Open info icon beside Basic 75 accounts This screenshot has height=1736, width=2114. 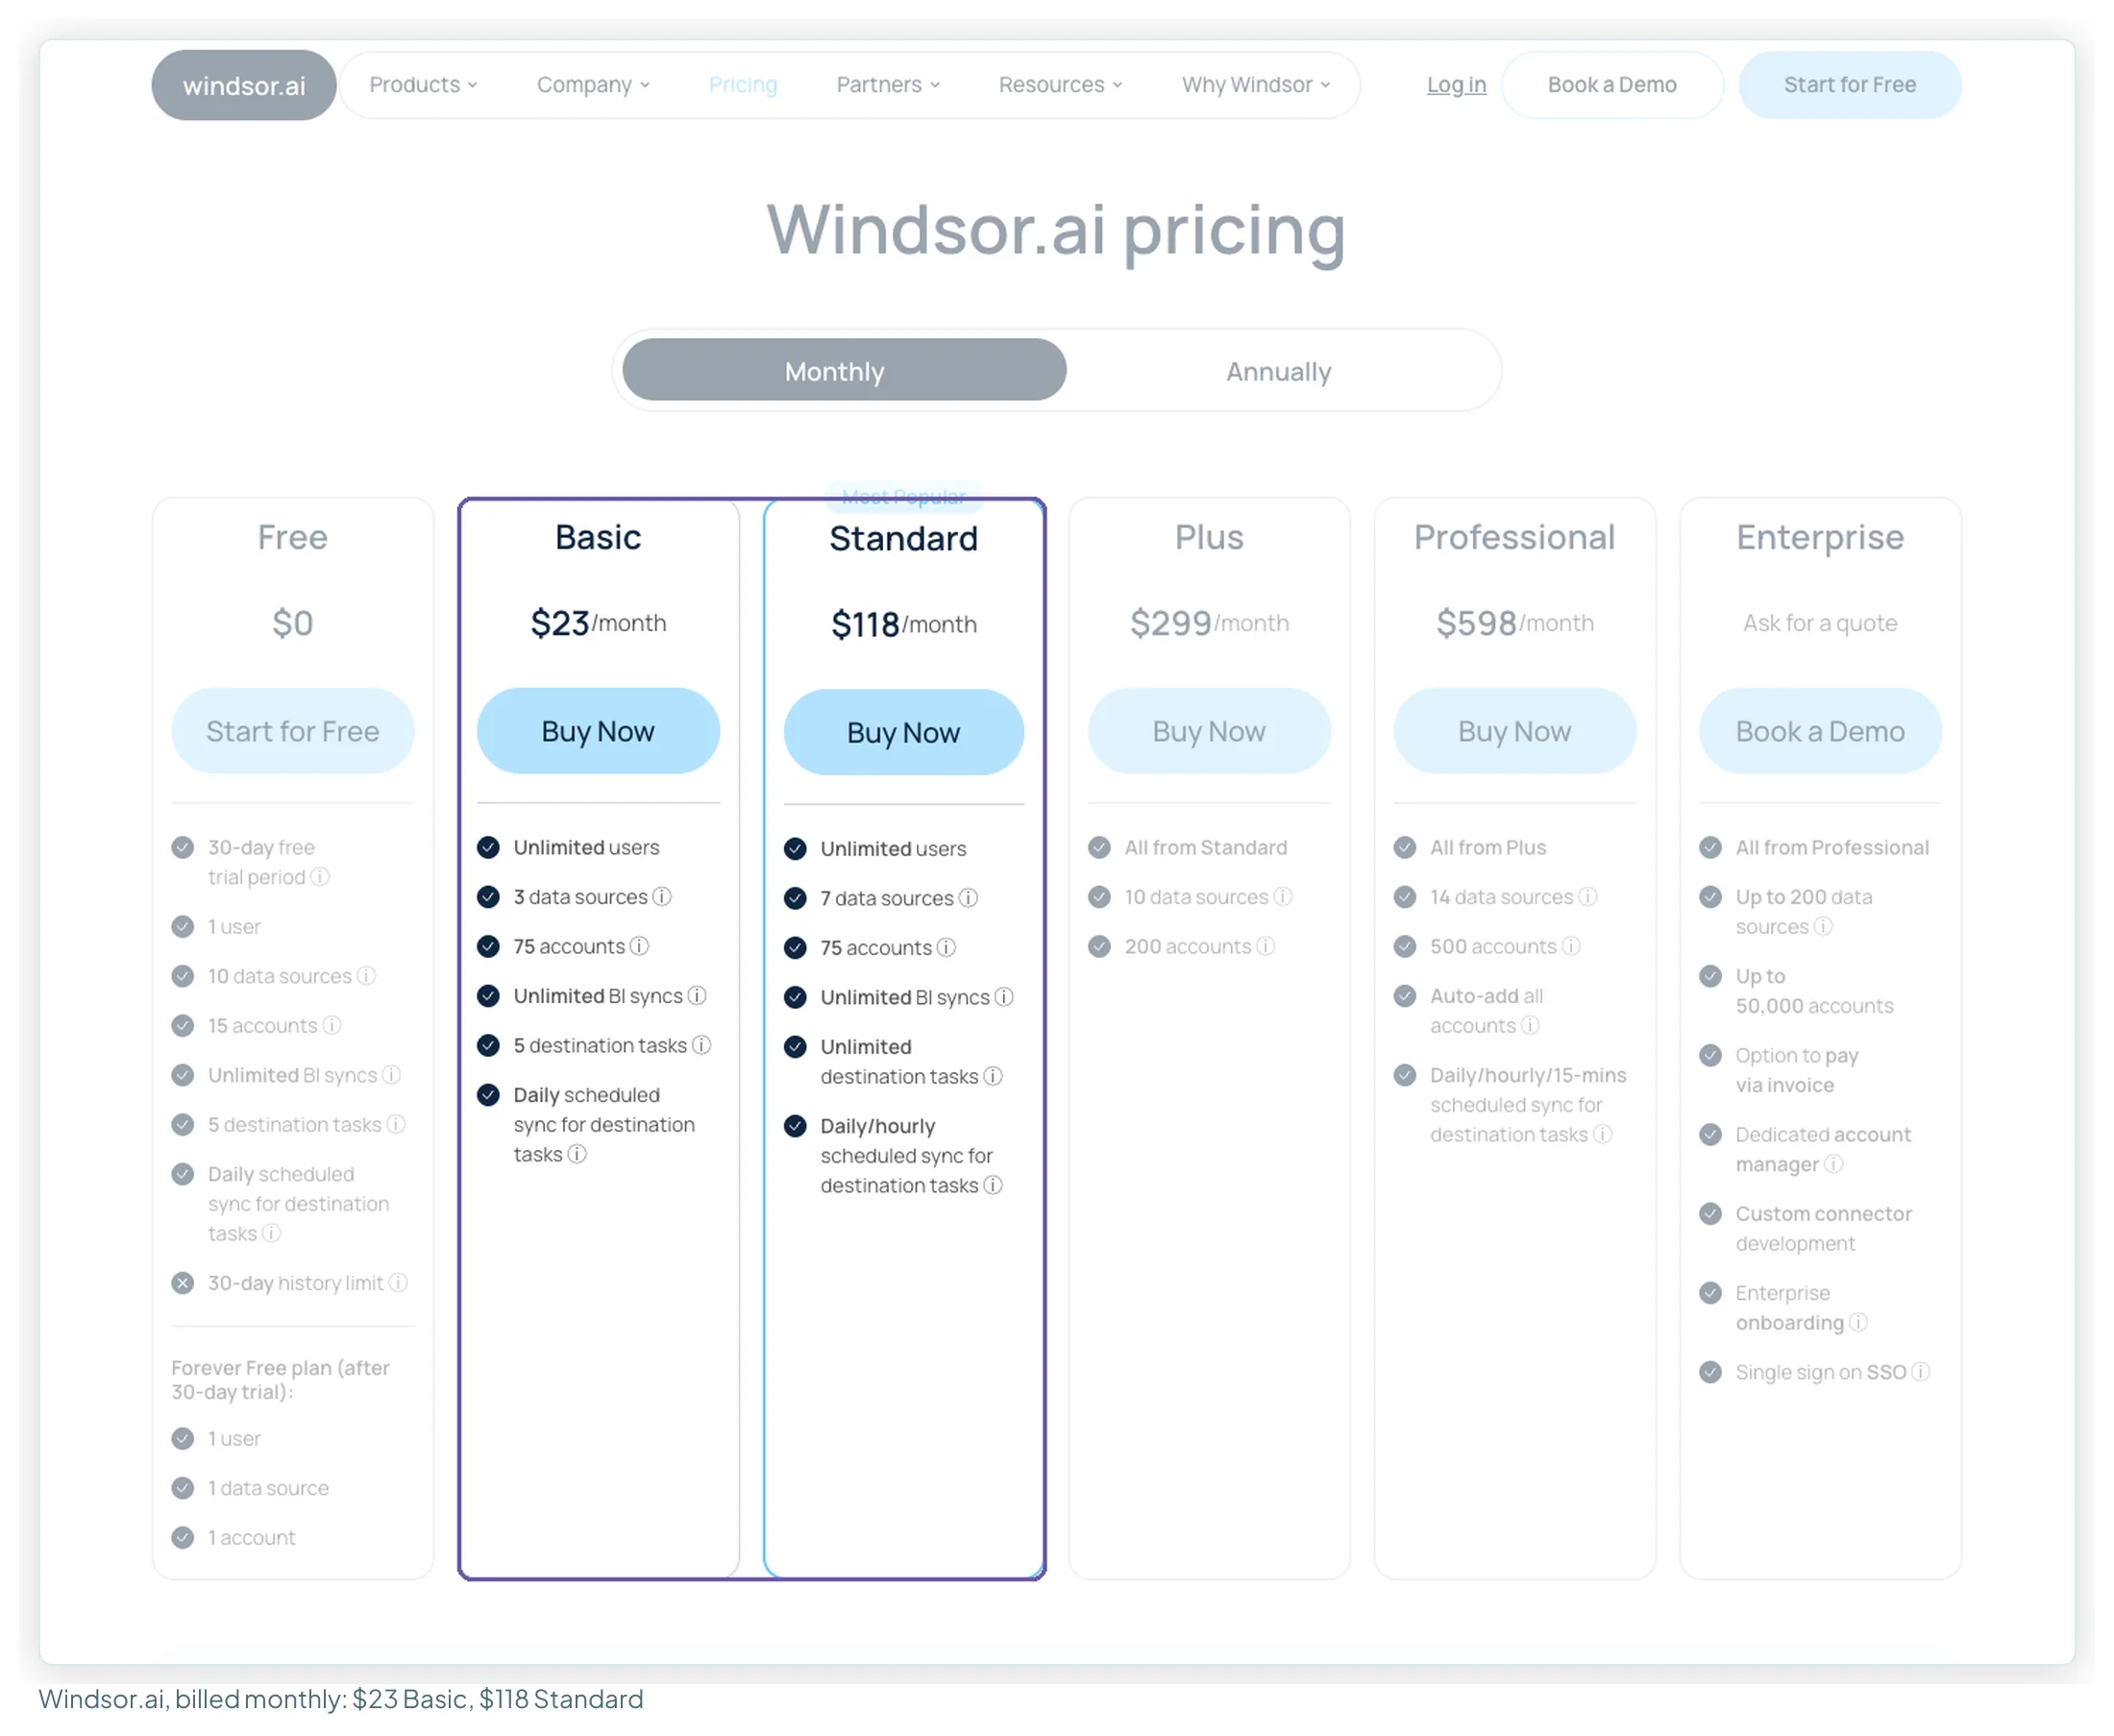pos(639,946)
